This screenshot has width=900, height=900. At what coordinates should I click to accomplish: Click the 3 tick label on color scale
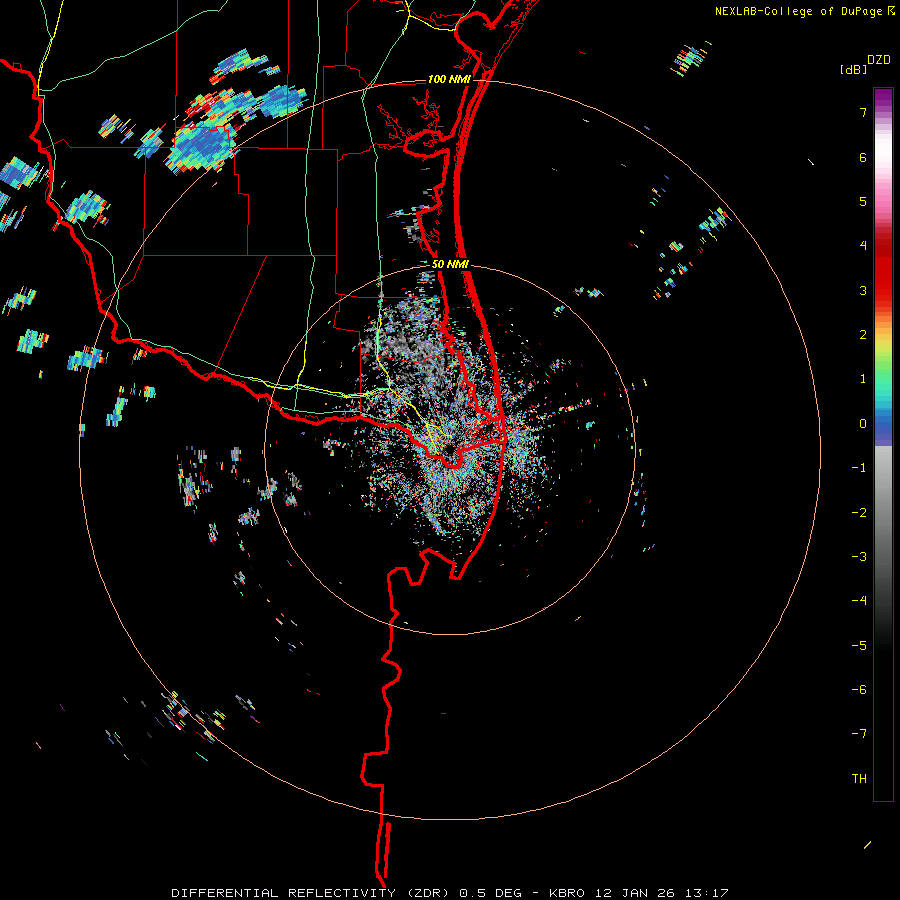[x=863, y=290]
